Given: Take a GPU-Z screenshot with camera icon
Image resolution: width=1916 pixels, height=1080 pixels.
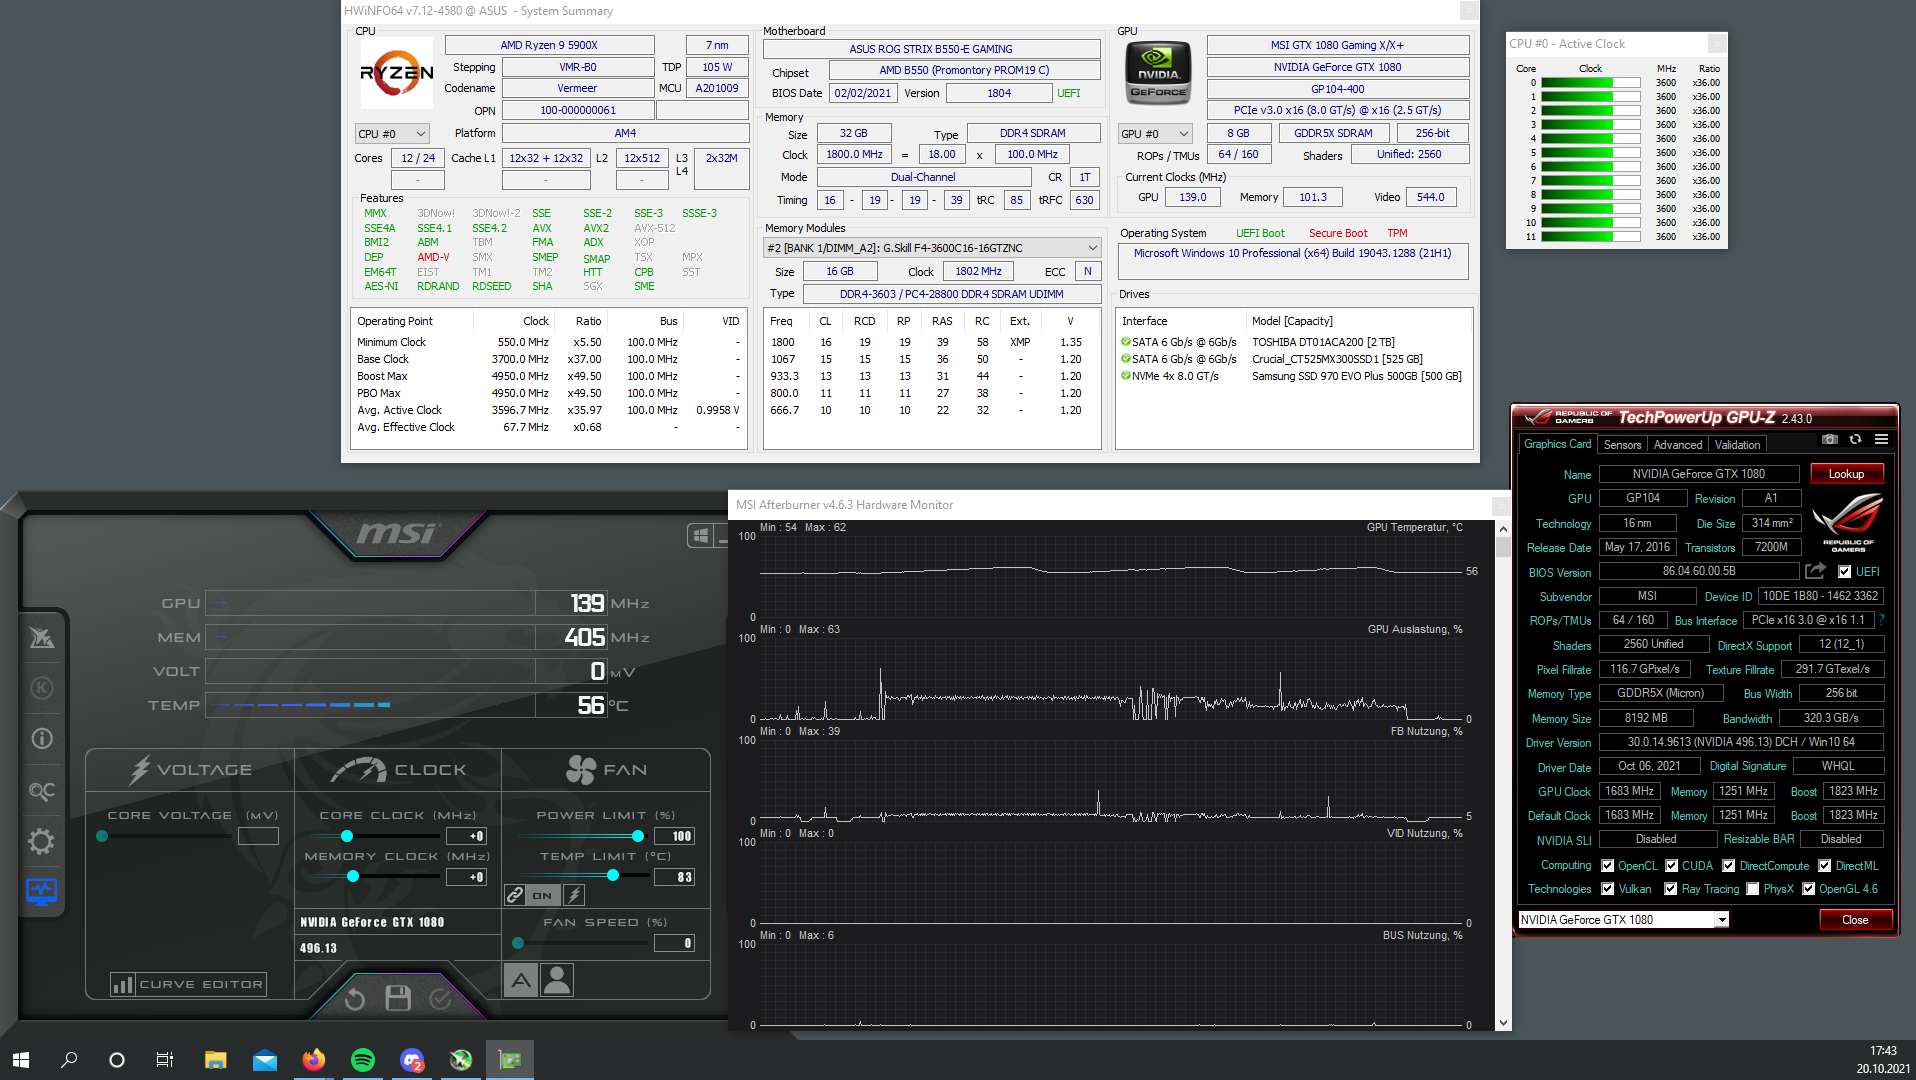Looking at the screenshot, I should 1830,440.
